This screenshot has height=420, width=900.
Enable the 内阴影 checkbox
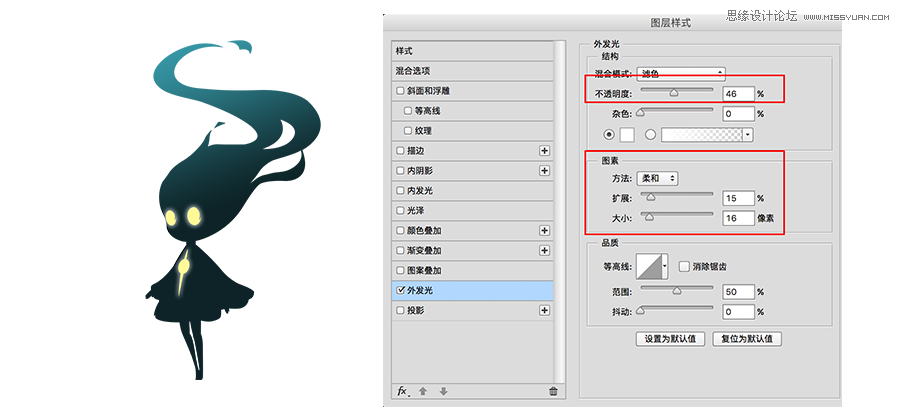(400, 171)
